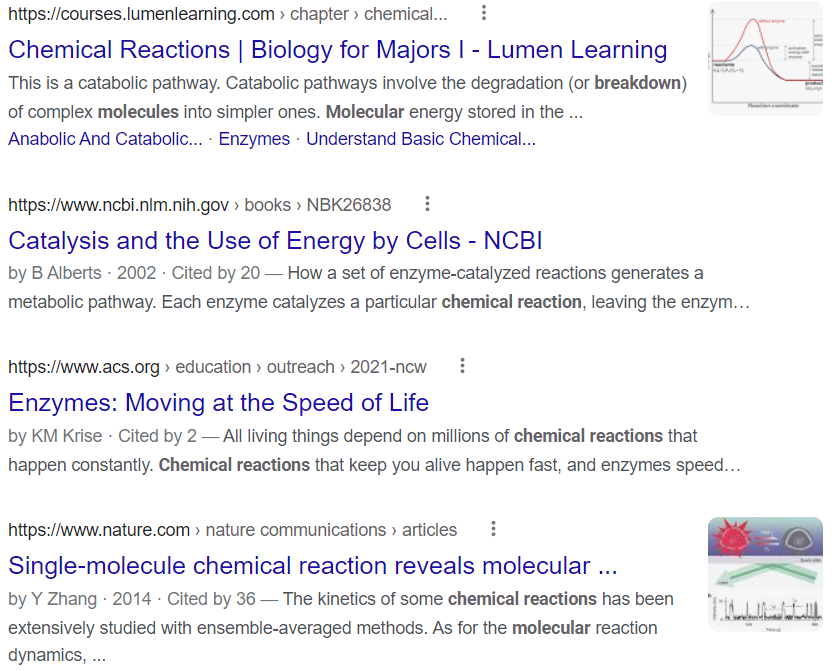Click the reaction energy diagram thumbnail

click(765, 58)
